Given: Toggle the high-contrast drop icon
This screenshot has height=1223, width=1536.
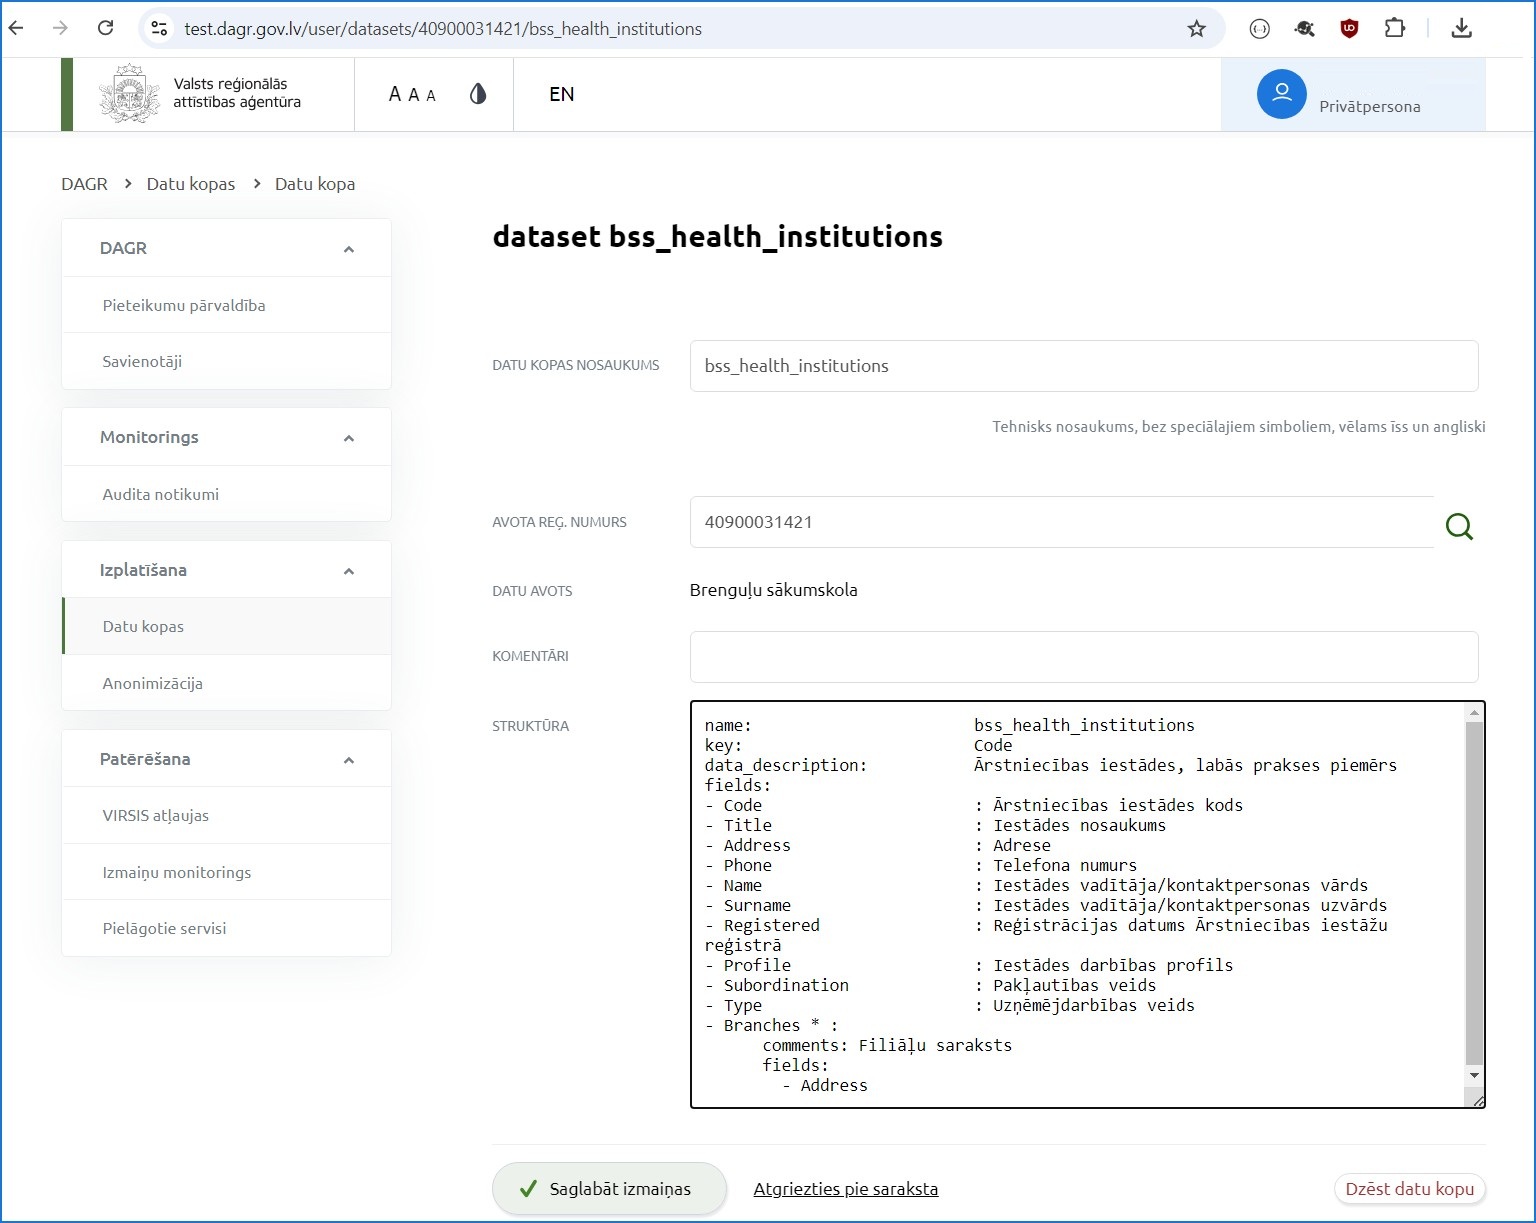Looking at the screenshot, I should tap(478, 94).
